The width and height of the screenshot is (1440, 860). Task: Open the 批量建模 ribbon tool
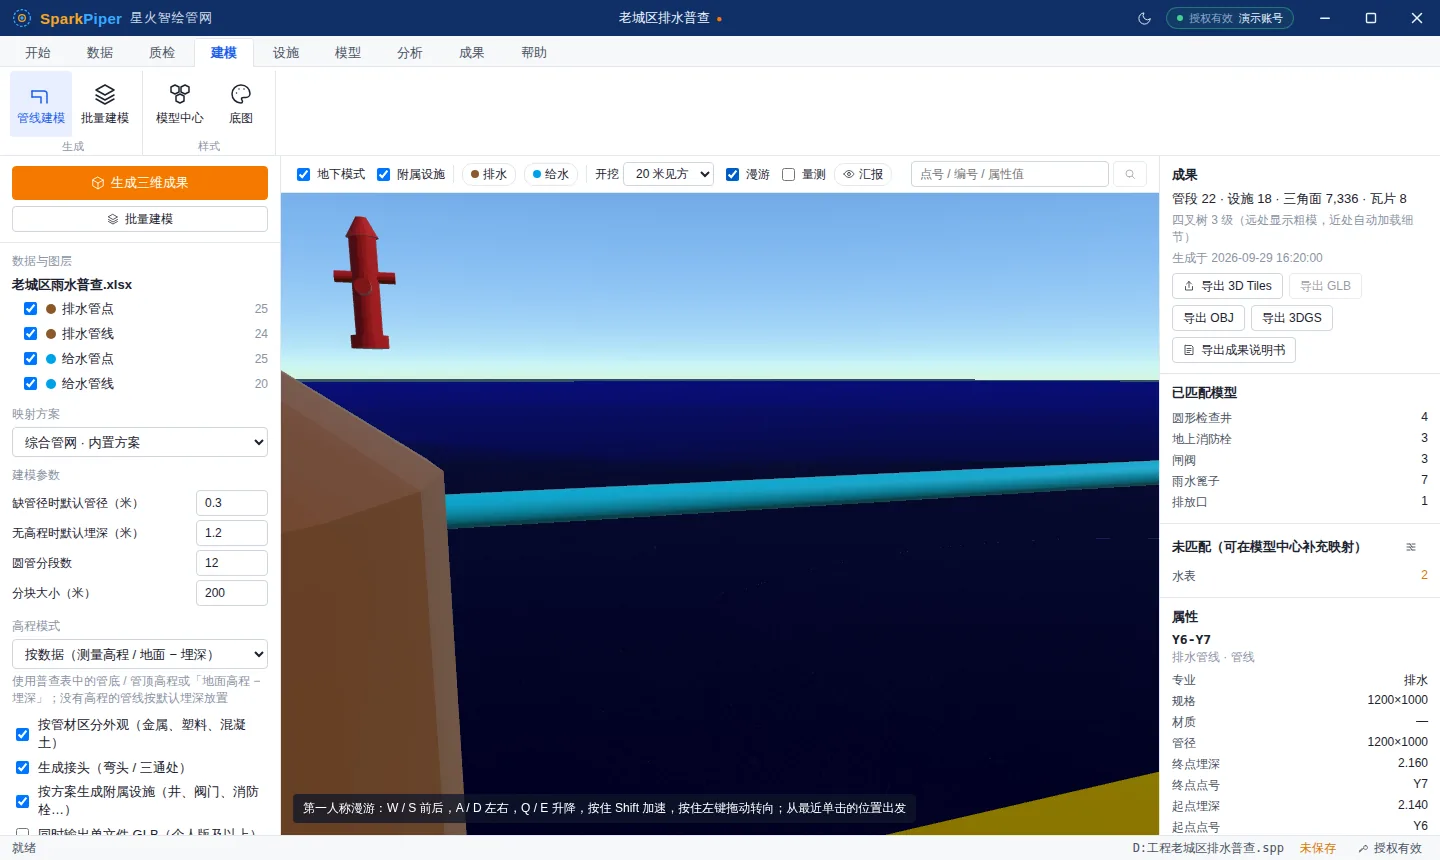[105, 104]
